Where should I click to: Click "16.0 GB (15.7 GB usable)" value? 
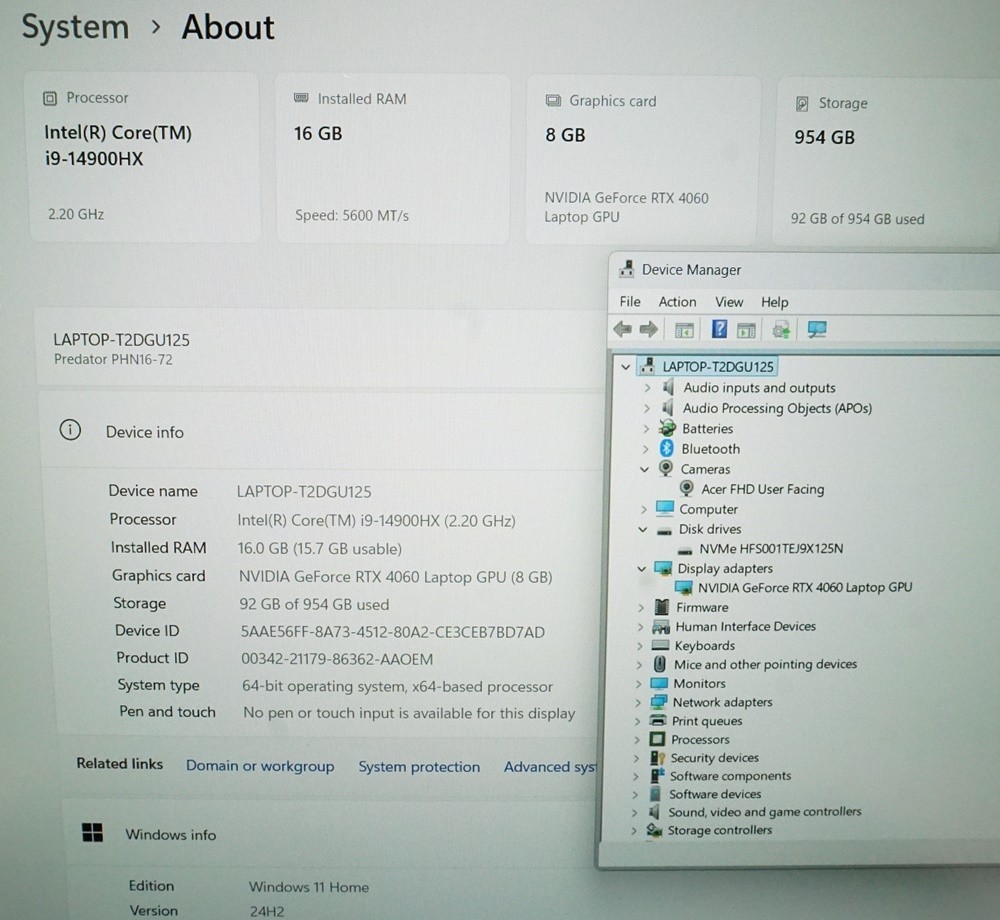320,548
